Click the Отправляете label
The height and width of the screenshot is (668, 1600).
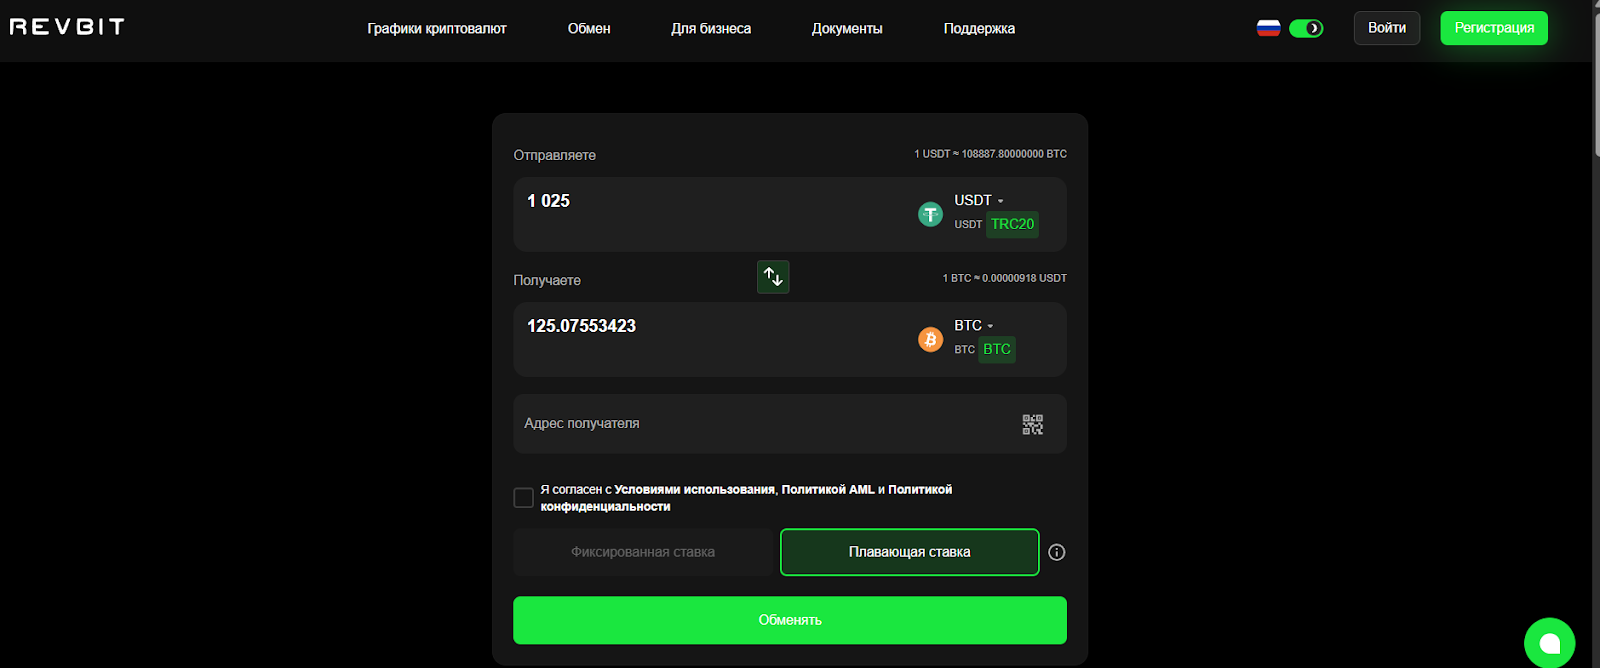pyautogui.click(x=555, y=155)
